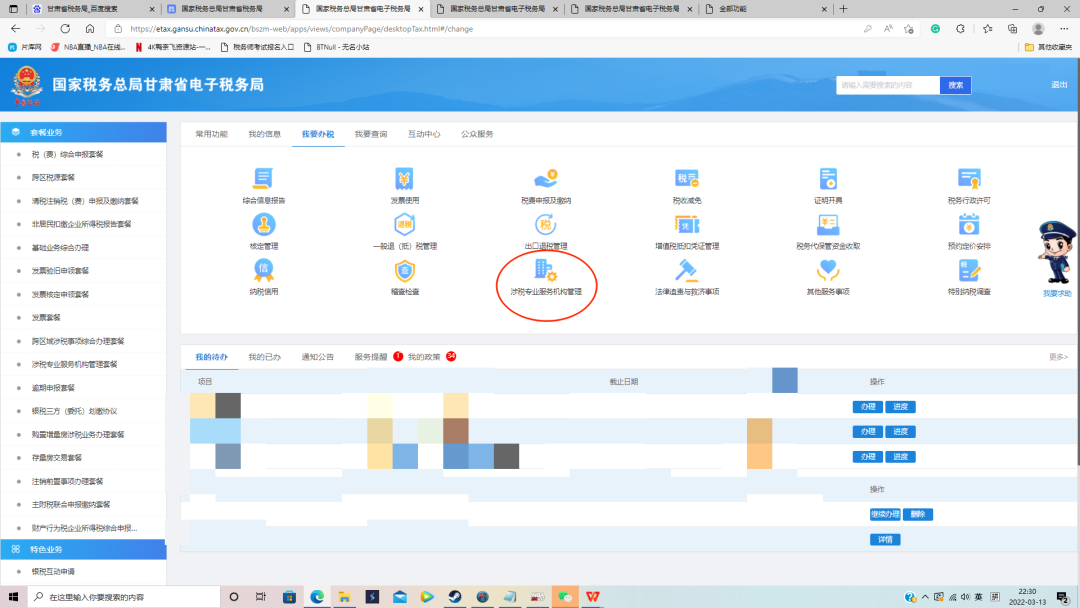Open the 服务提醒 tab

371,357
